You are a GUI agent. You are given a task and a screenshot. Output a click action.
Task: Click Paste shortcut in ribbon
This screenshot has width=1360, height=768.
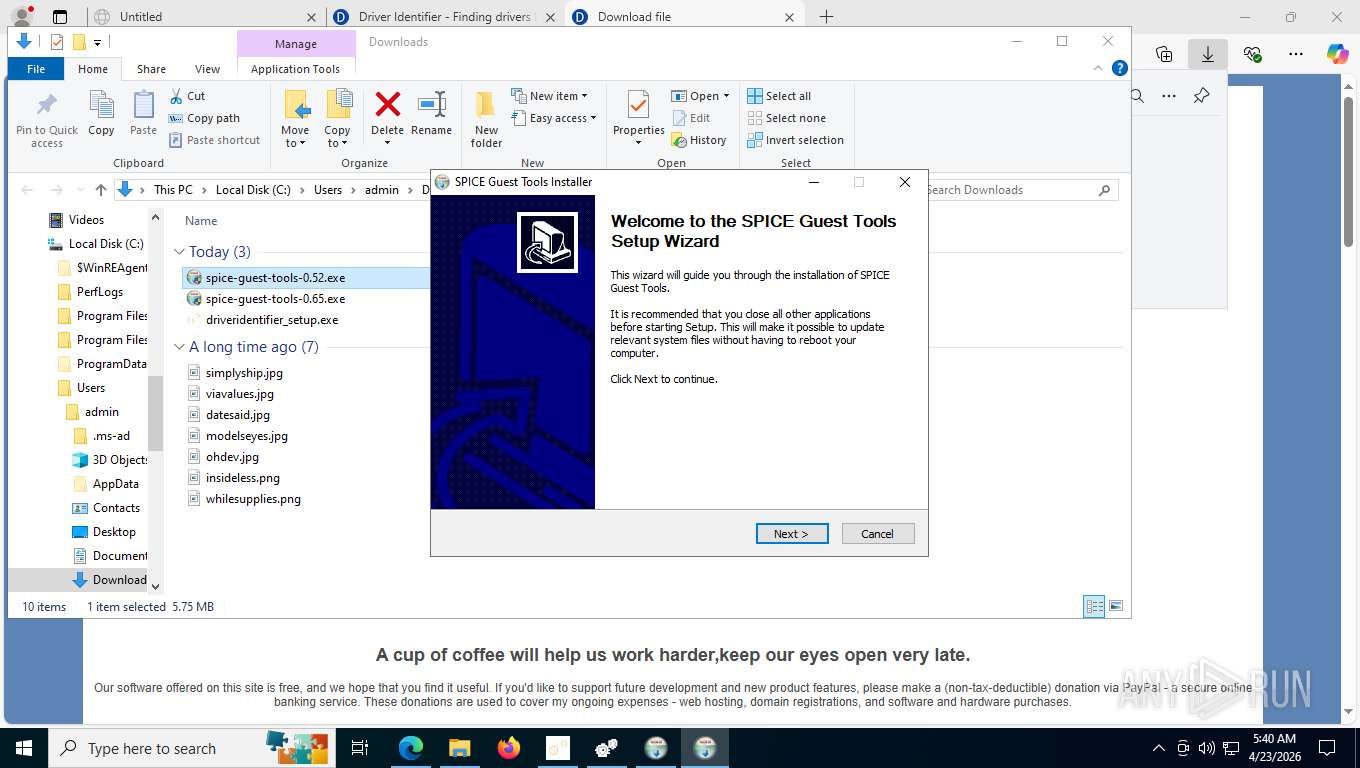tap(214, 140)
